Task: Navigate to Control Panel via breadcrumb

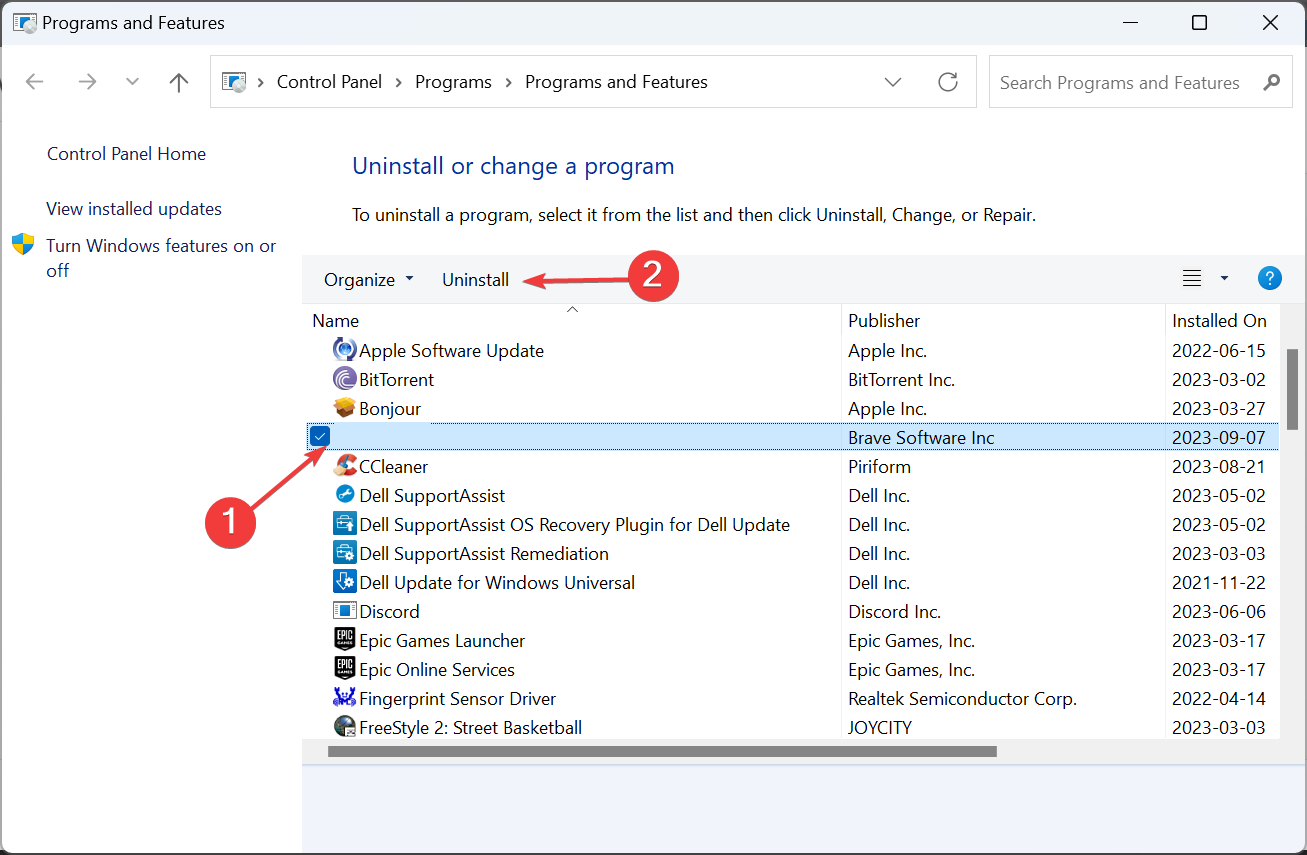Action: point(329,81)
